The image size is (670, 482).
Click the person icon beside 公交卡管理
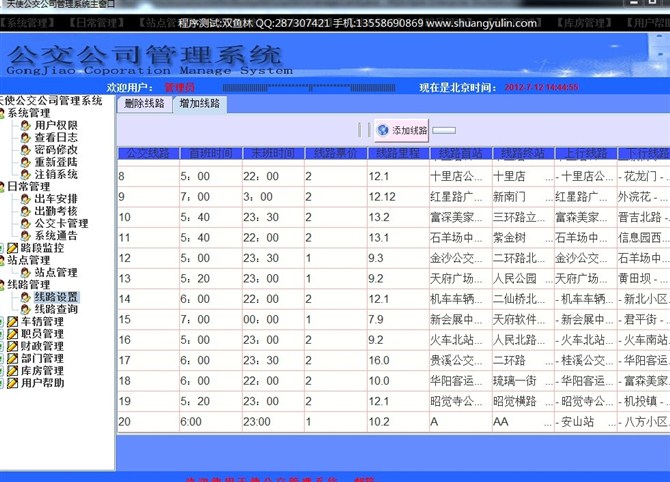point(26,223)
